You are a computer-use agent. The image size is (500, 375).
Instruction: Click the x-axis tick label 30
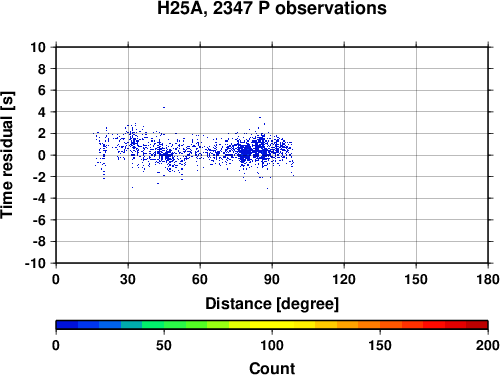point(128,279)
